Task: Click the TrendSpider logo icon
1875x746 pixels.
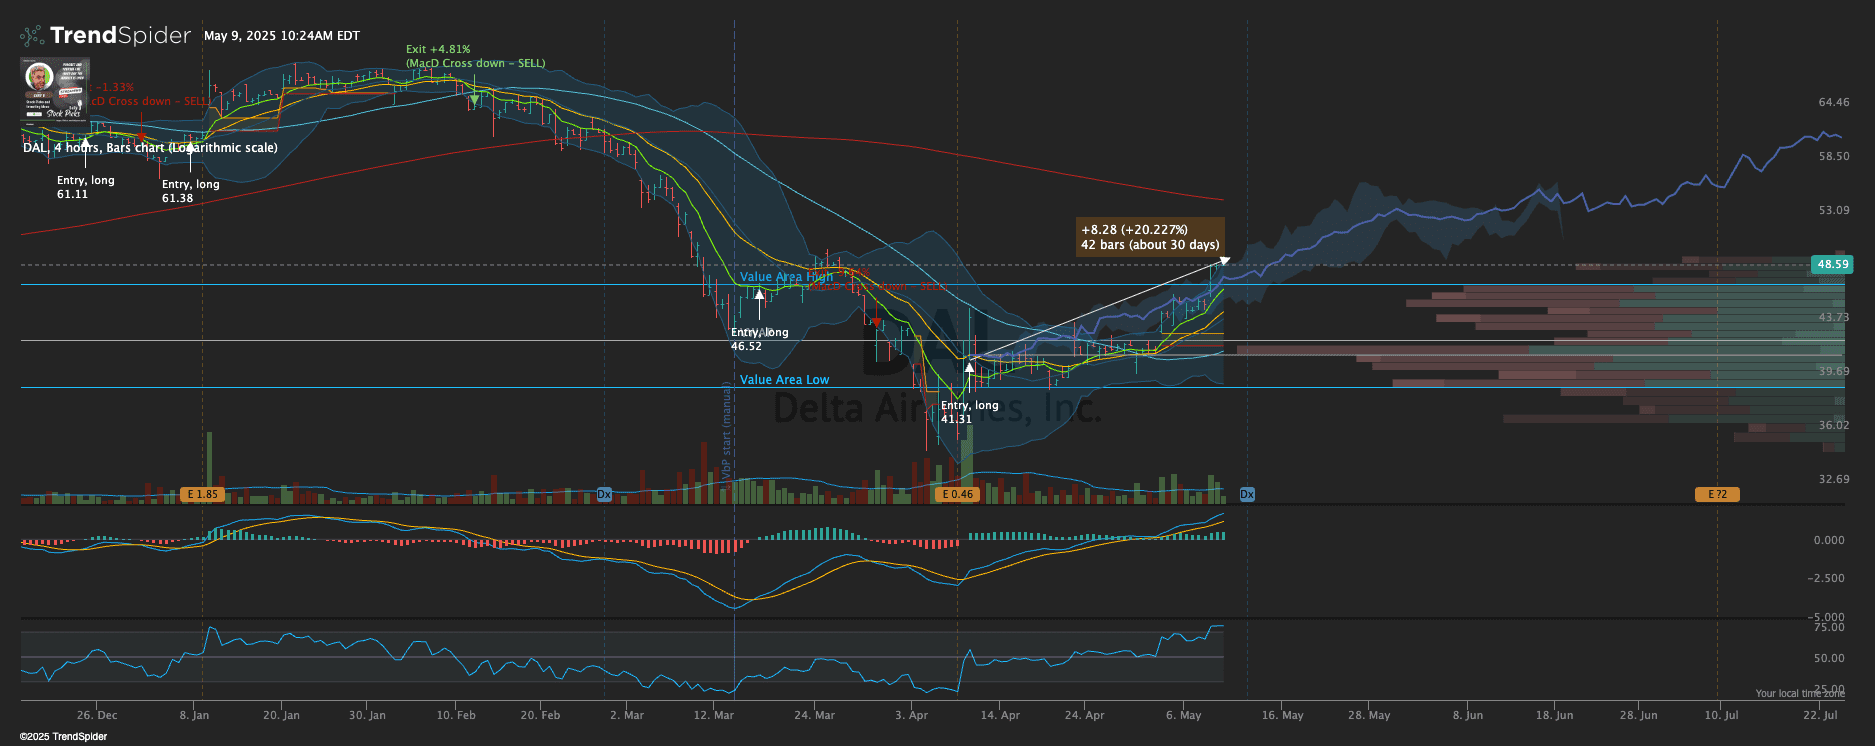Action: point(32,36)
